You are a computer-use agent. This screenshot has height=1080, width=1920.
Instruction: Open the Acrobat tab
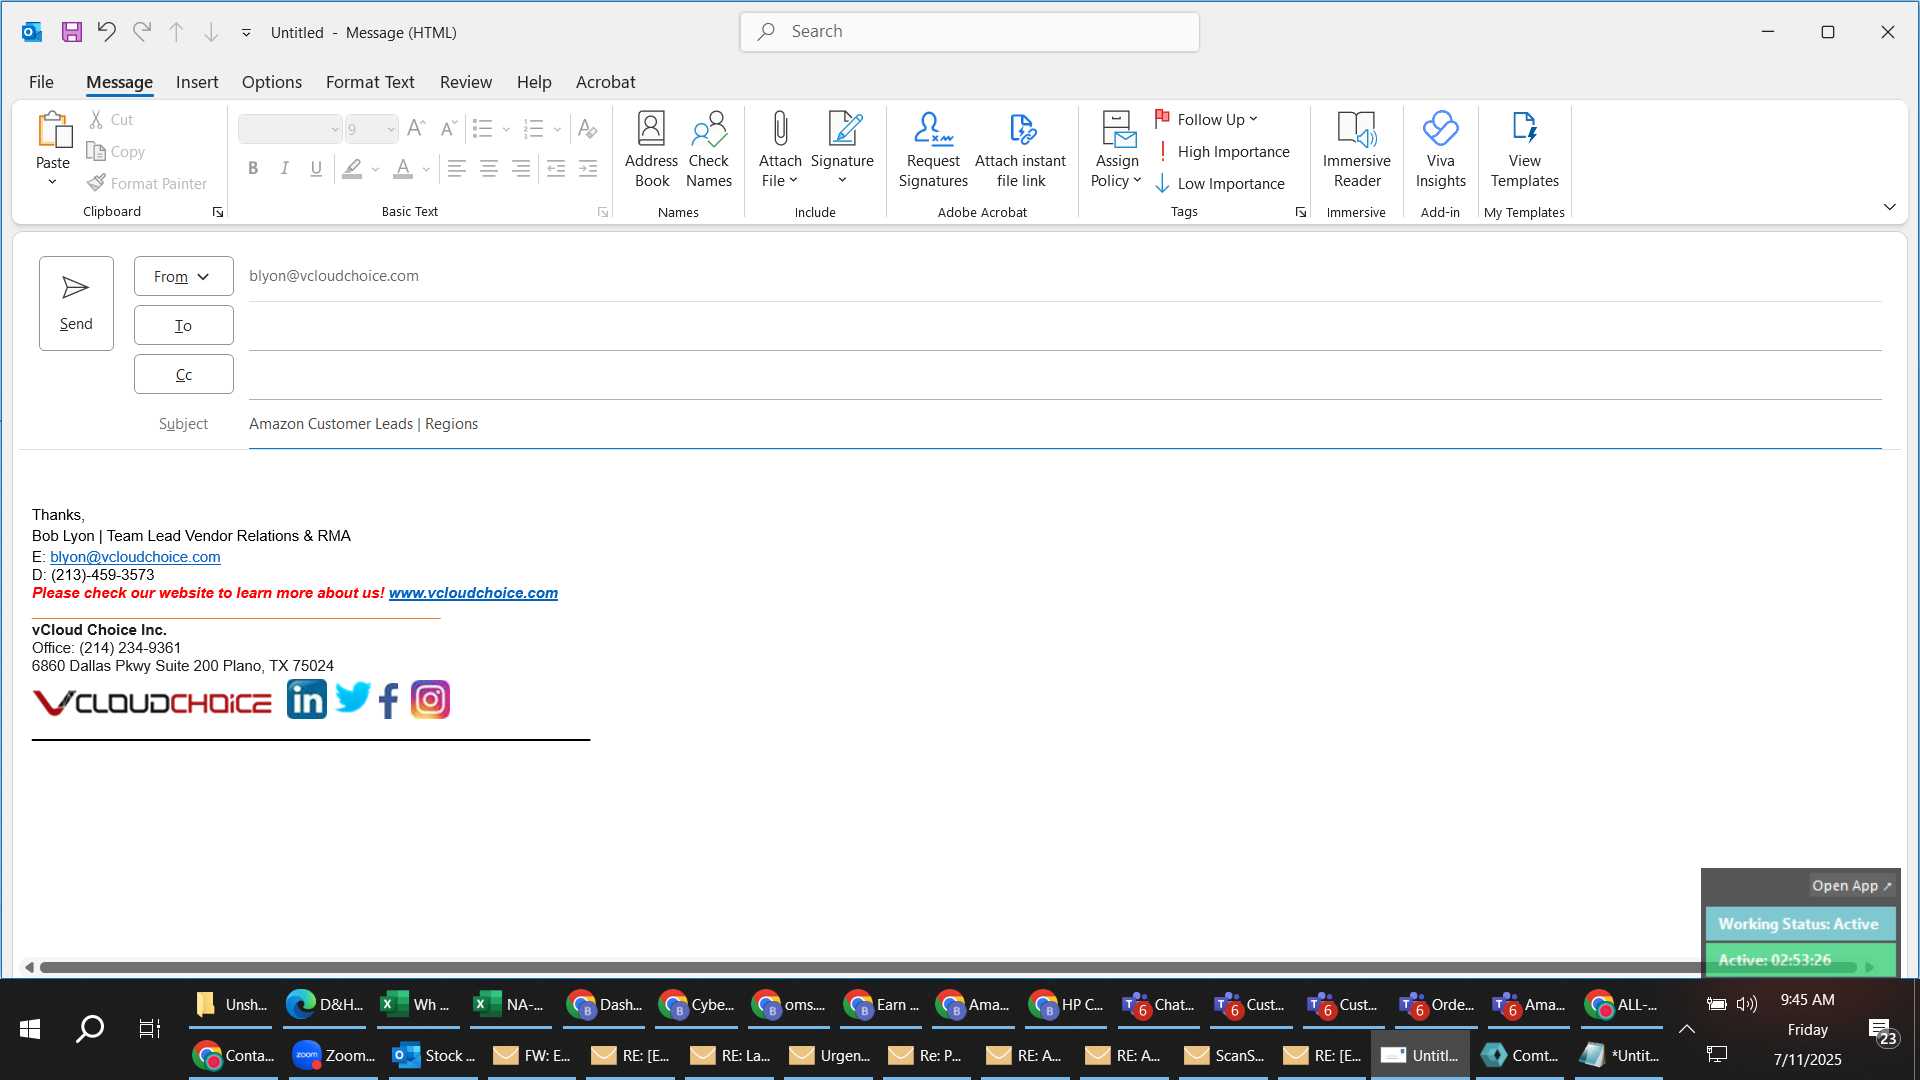point(605,82)
